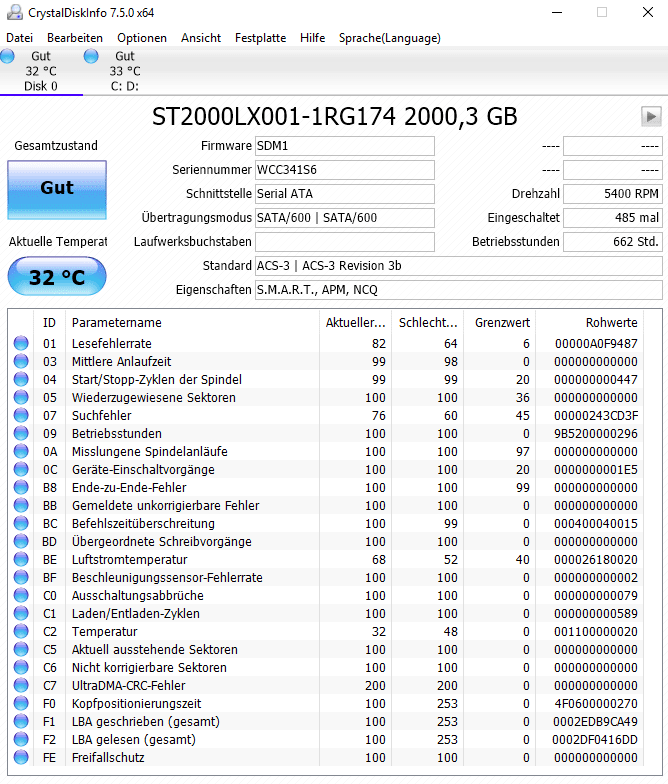Click the Gut overall health status button
This screenshot has height=784, width=668.
[x=57, y=190]
